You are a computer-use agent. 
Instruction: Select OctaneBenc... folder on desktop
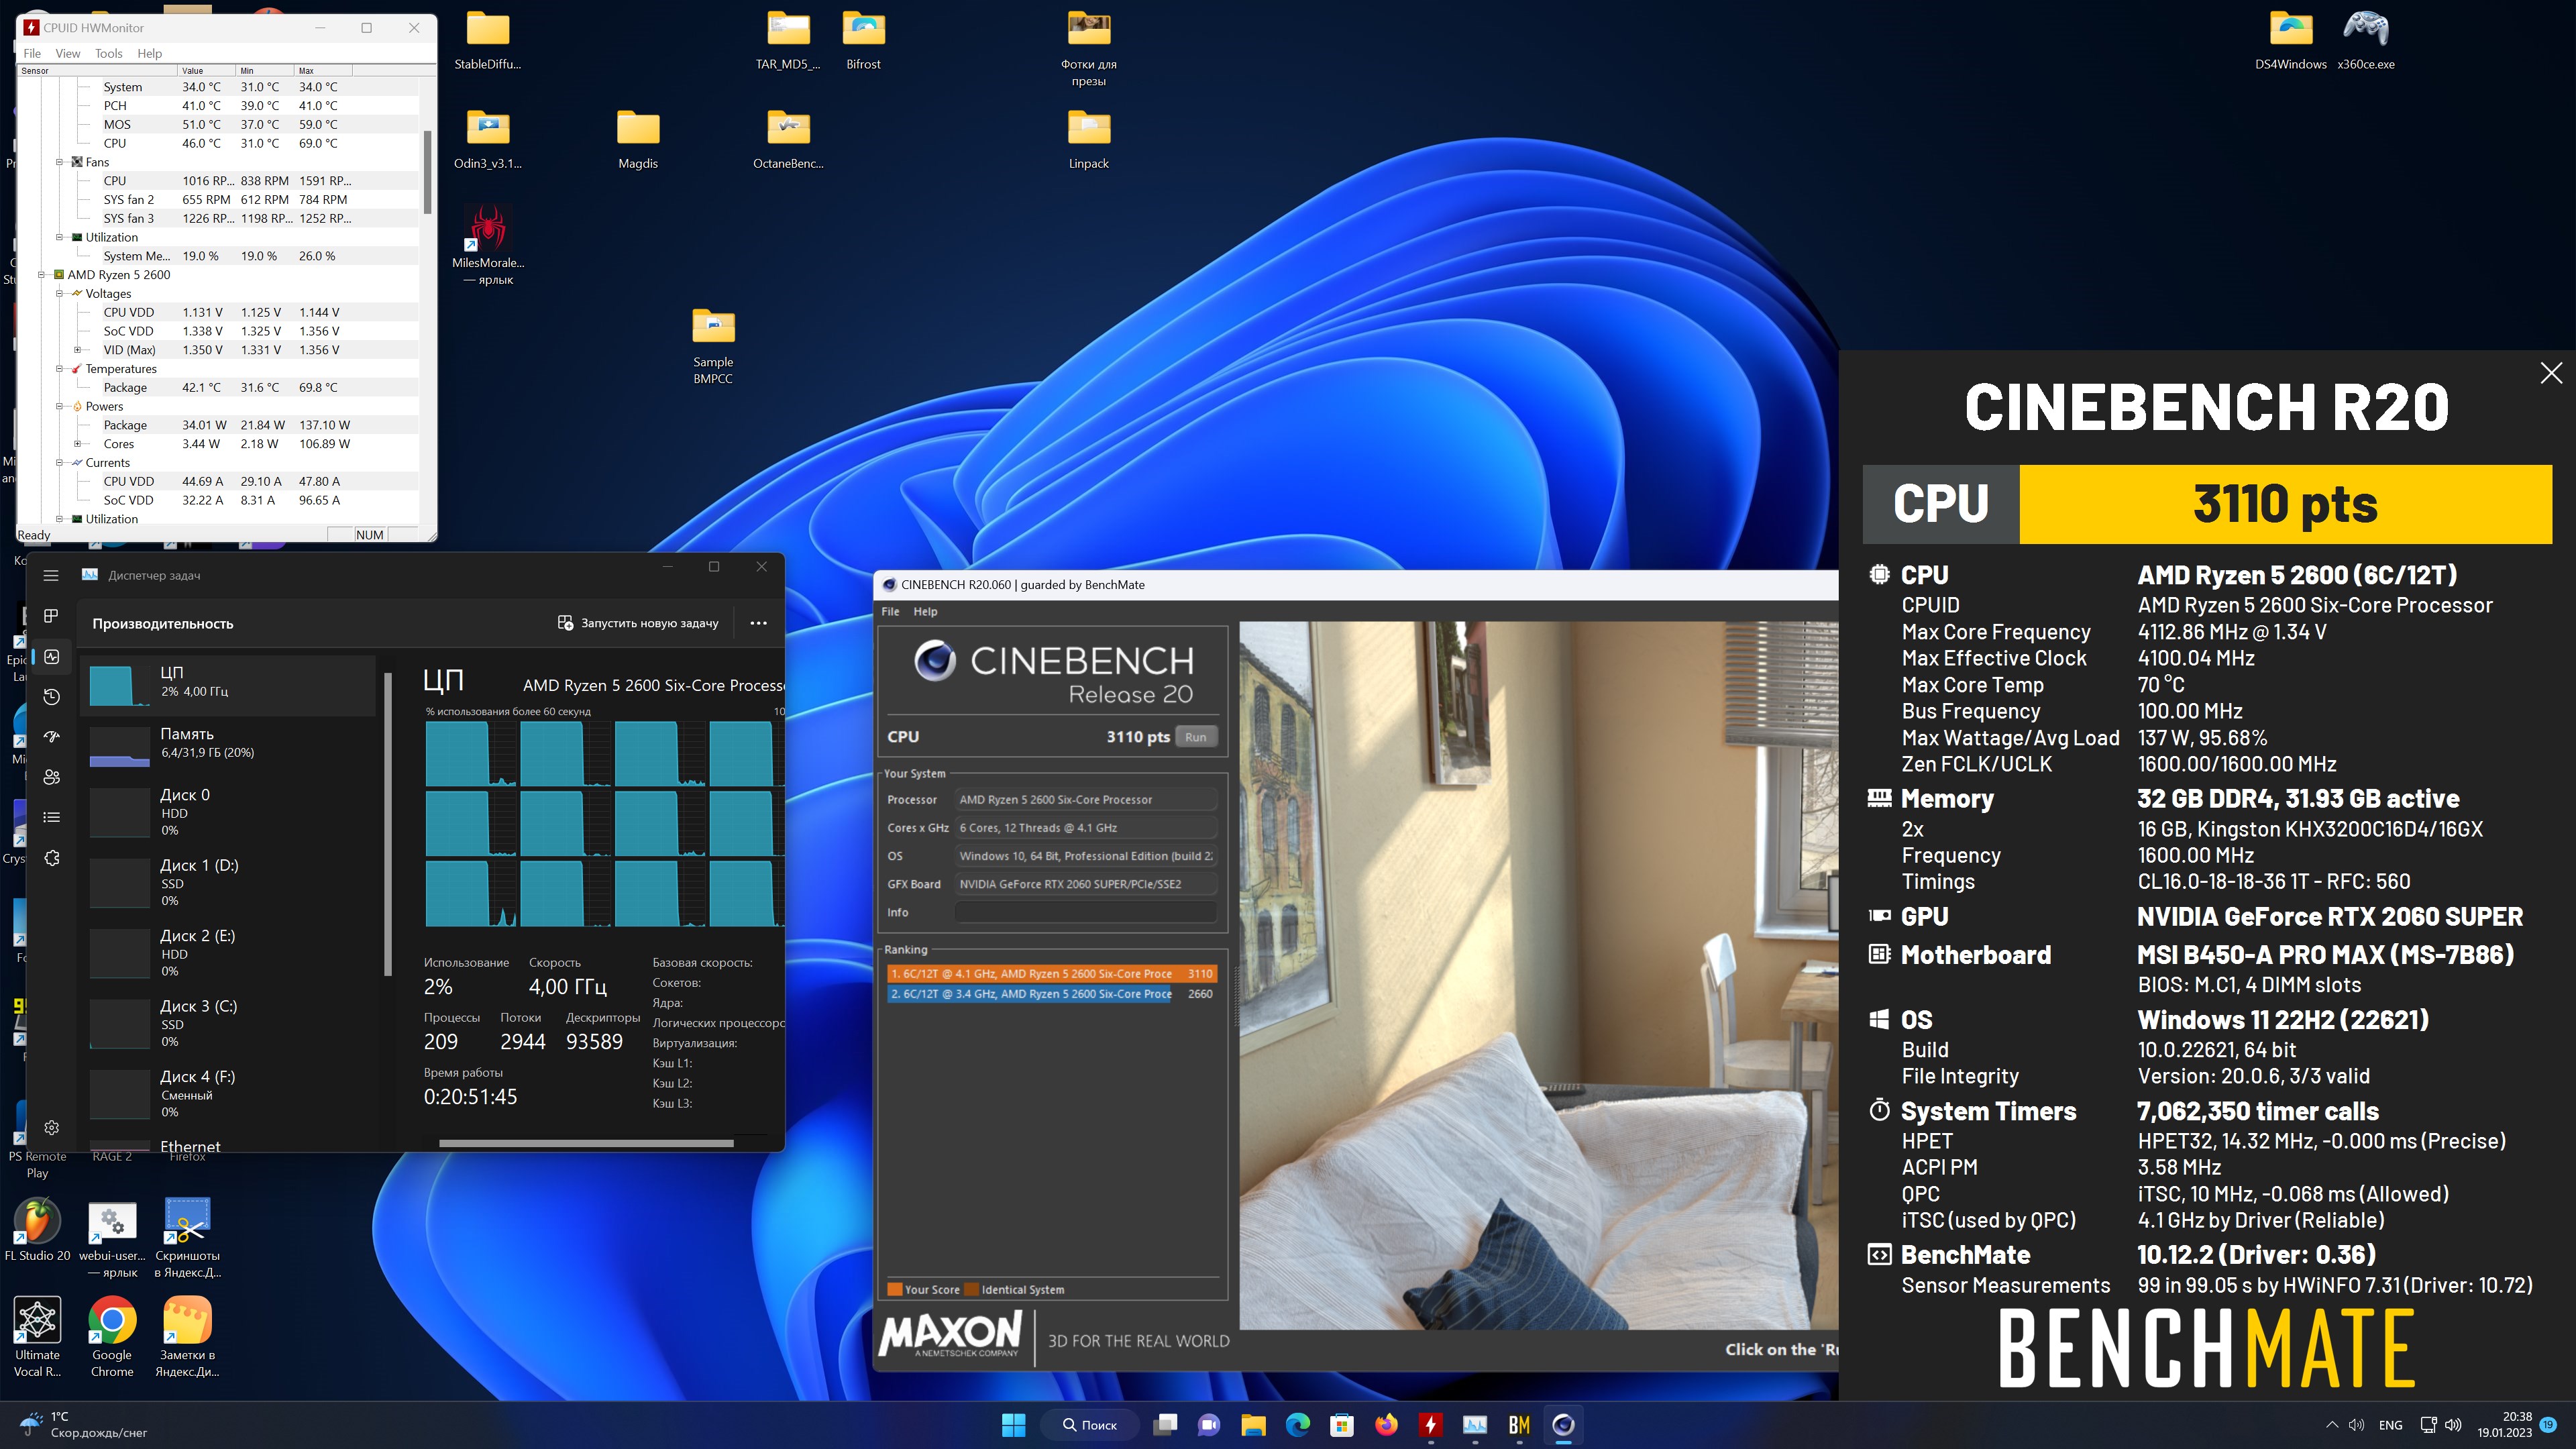click(x=788, y=139)
